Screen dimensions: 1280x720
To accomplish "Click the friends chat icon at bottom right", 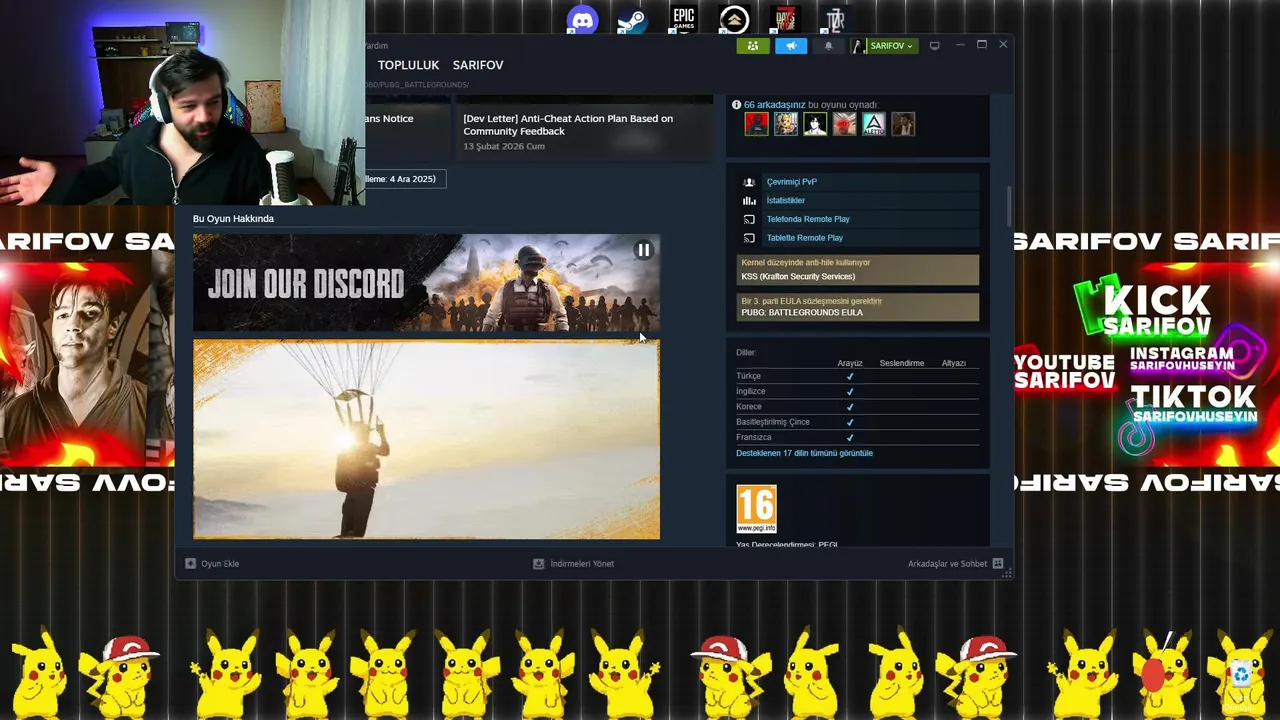I will click(997, 564).
